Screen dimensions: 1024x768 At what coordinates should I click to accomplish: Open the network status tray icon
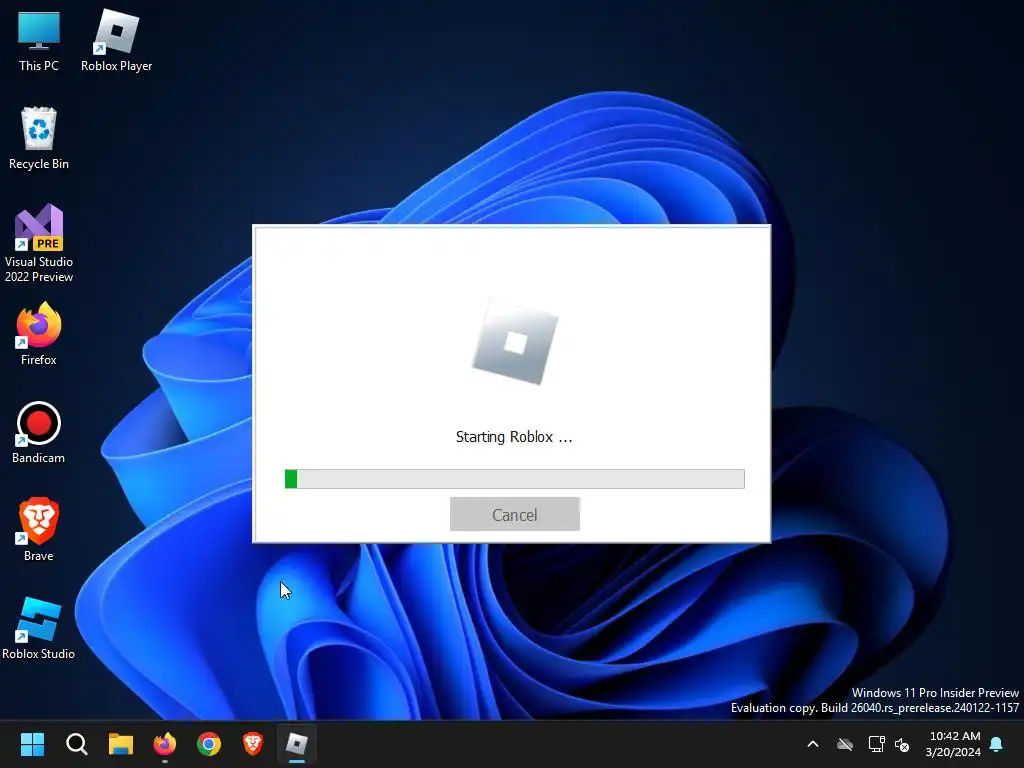click(876, 744)
